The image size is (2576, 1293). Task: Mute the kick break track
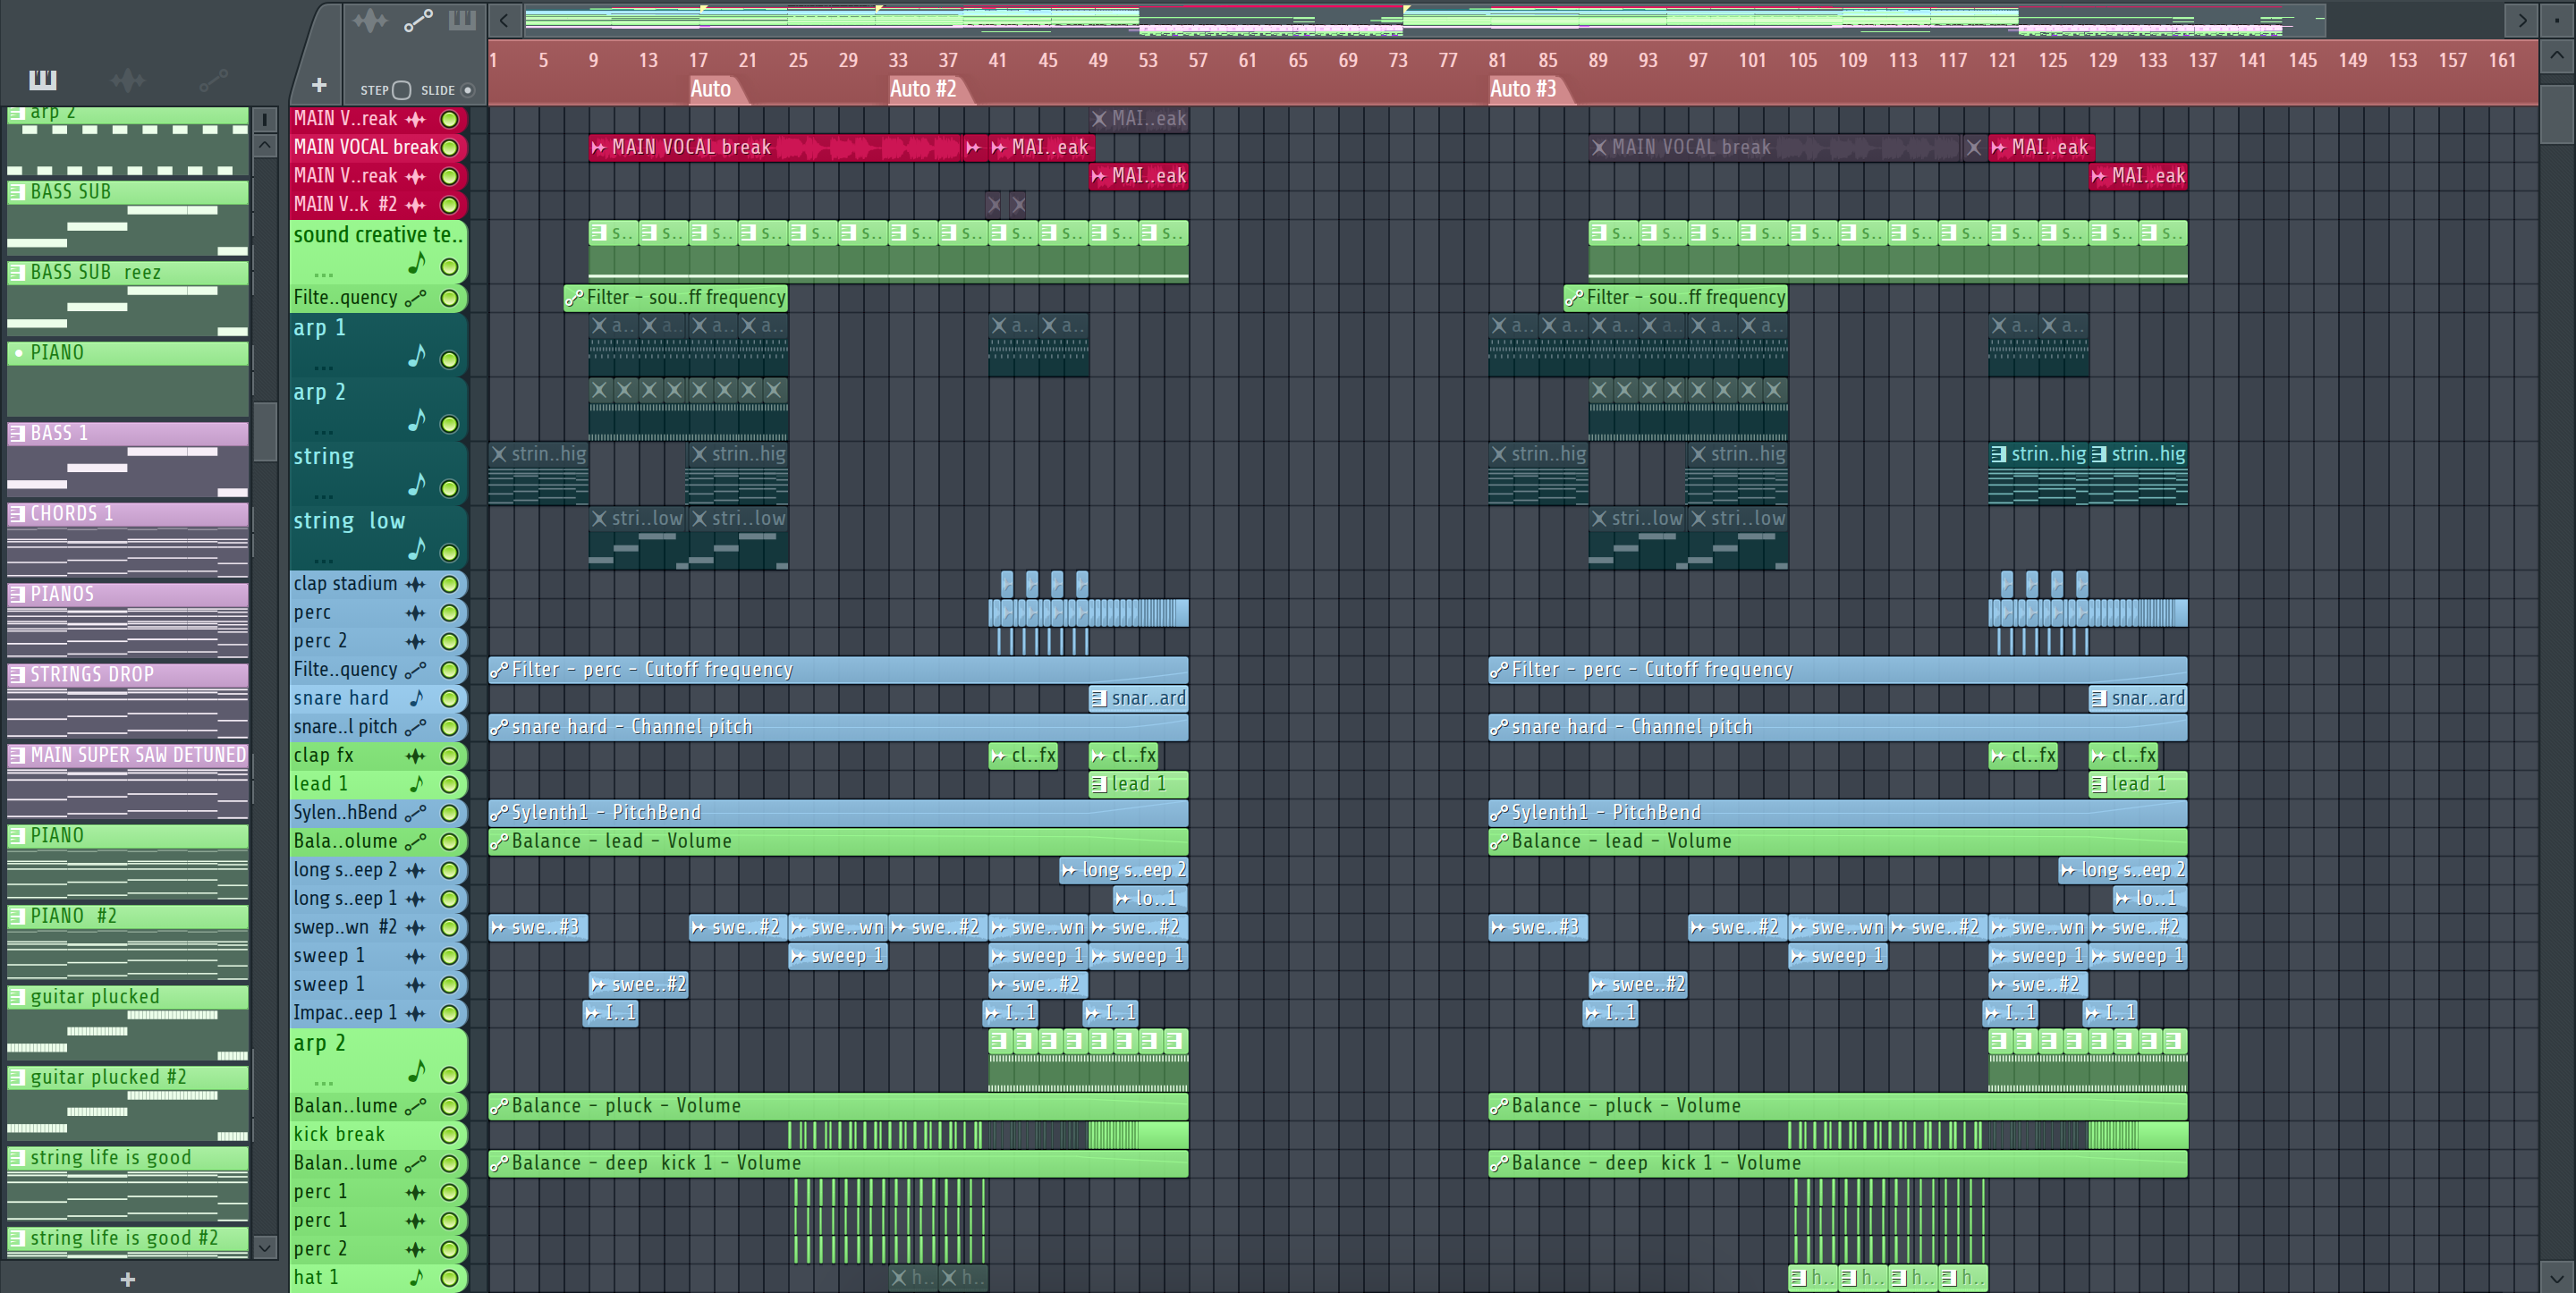coord(450,1135)
